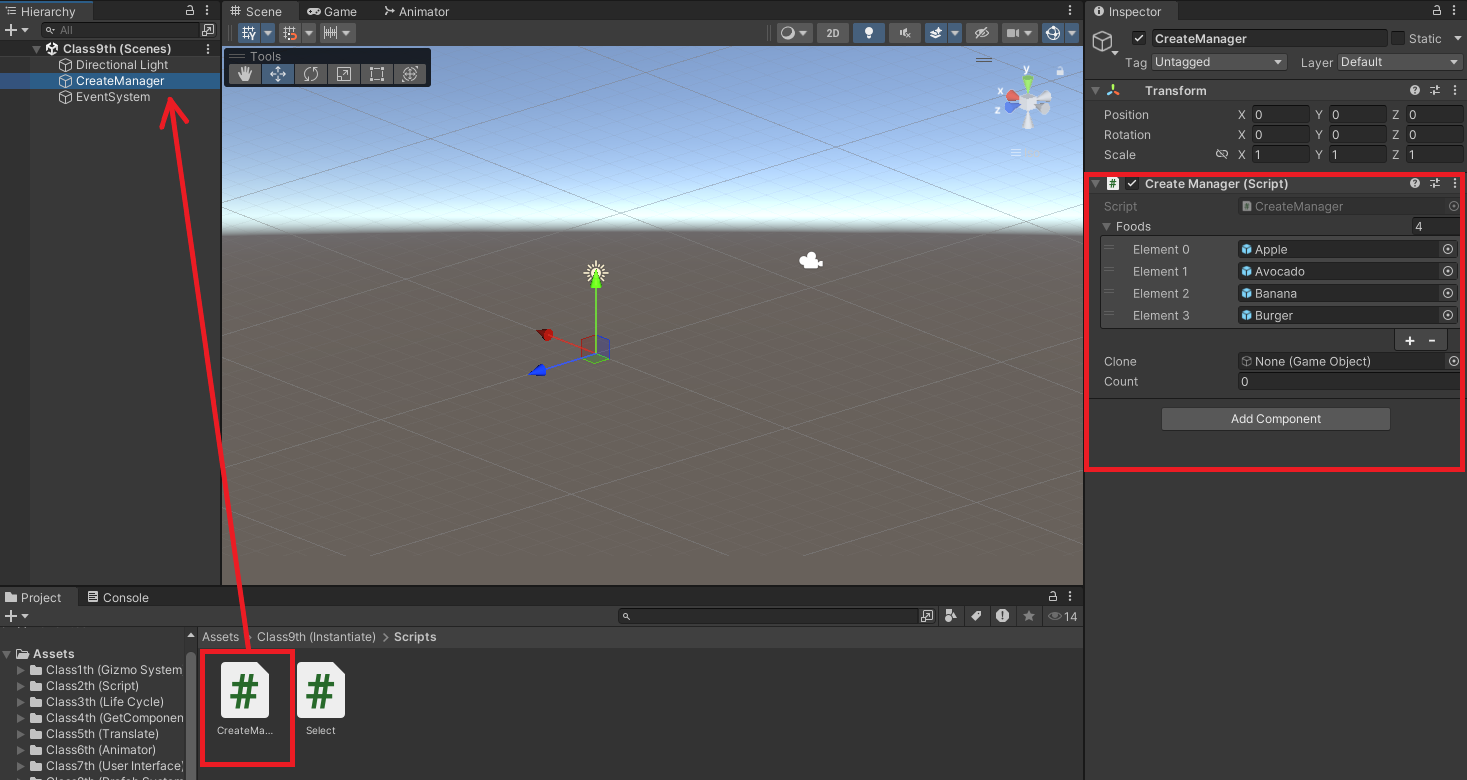Image resolution: width=1467 pixels, height=780 pixels.
Task: Select the Scale tool
Action: [x=343, y=74]
